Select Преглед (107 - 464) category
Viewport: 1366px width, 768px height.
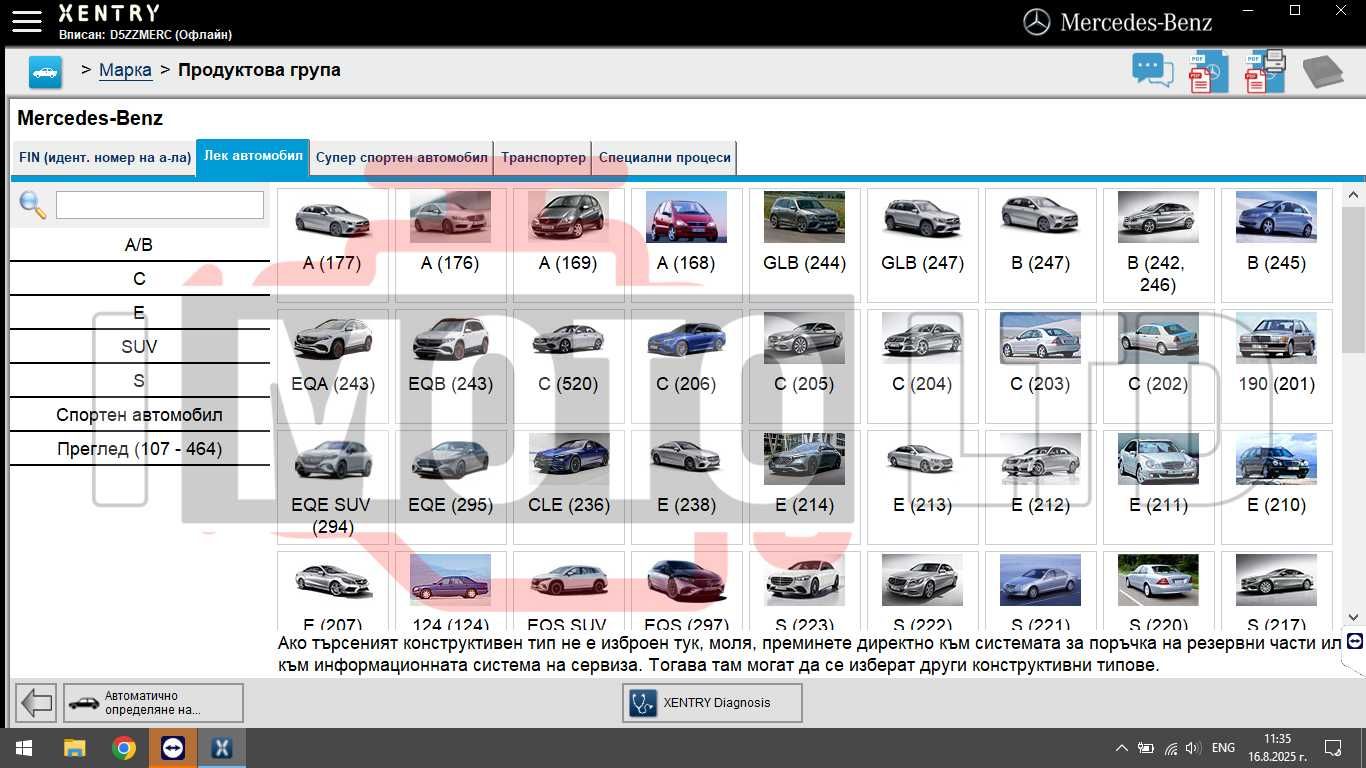click(140, 449)
